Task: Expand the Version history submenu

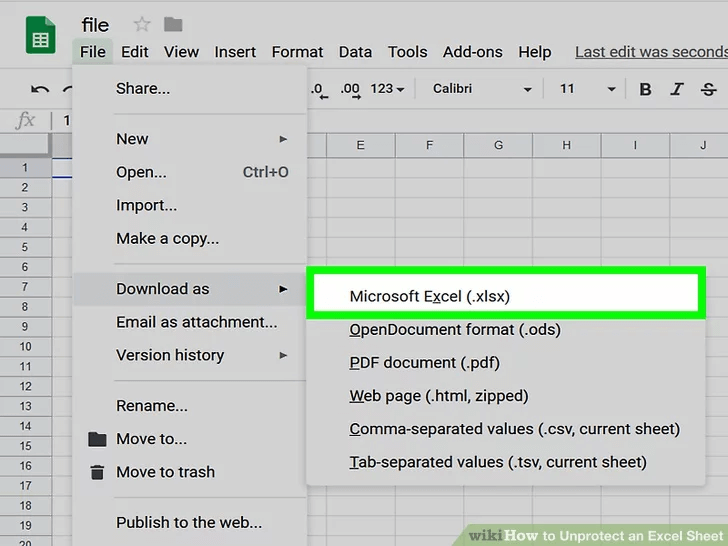Action: 190,355
